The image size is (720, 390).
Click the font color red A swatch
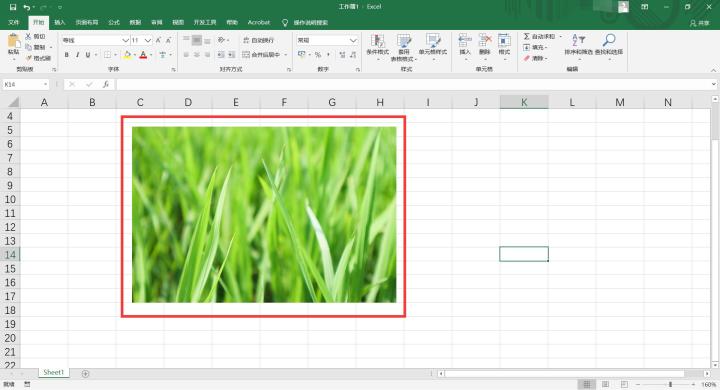coord(143,55)
